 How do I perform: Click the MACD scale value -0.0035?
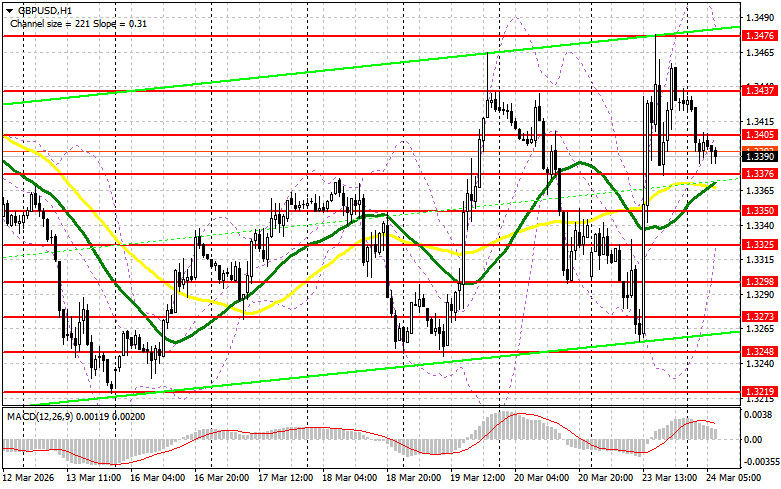coord(760,462)
